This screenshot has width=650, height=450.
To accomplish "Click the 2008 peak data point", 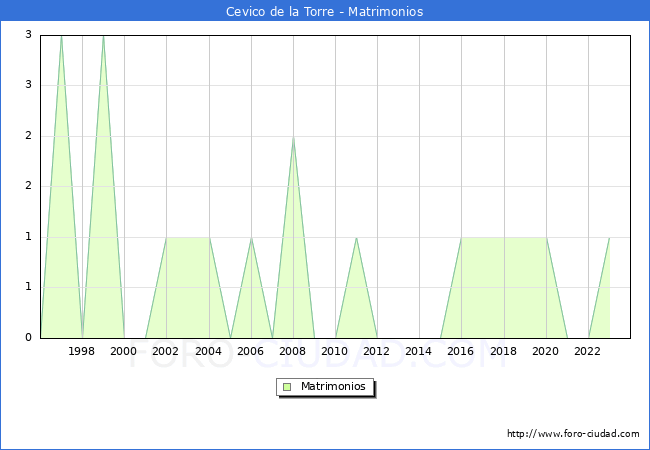I will click(293, 137).
